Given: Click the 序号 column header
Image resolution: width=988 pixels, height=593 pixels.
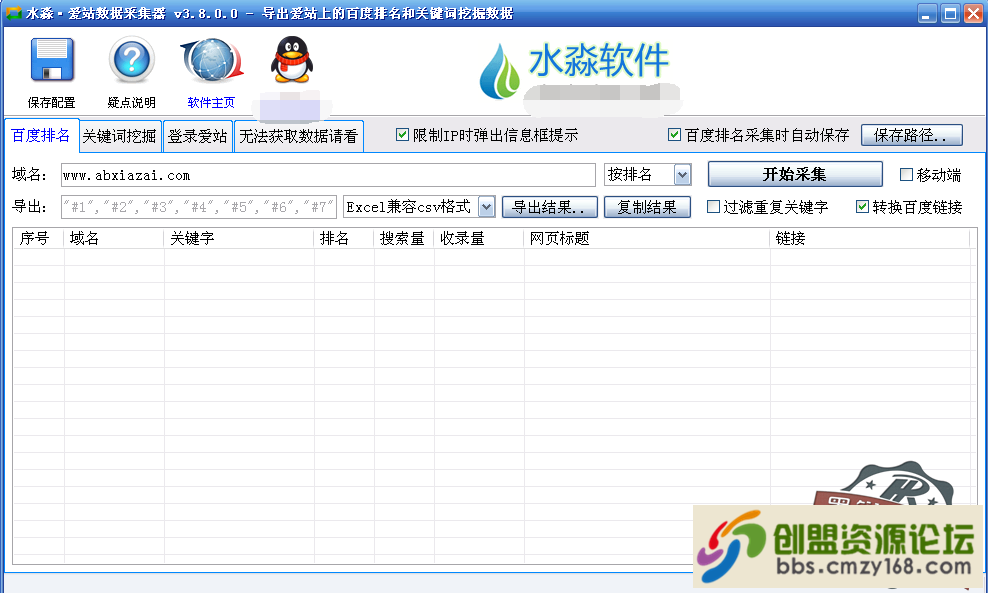Looking at the screenshot, I should (38, 238).
